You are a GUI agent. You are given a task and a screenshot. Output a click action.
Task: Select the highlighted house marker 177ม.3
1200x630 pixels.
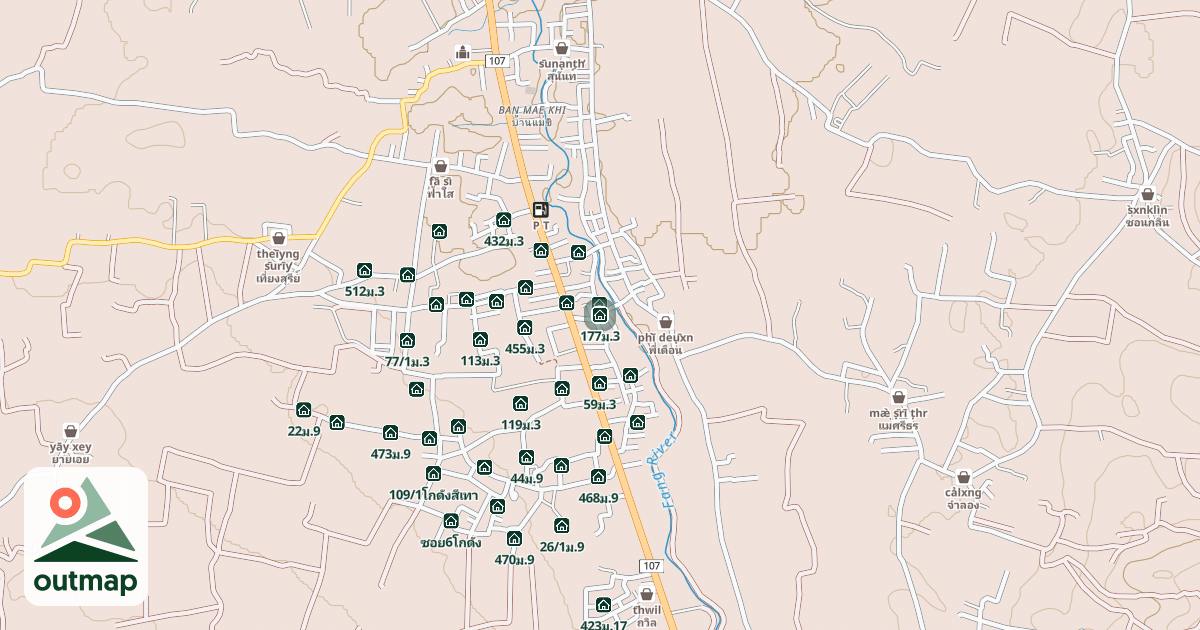(600, 316)
